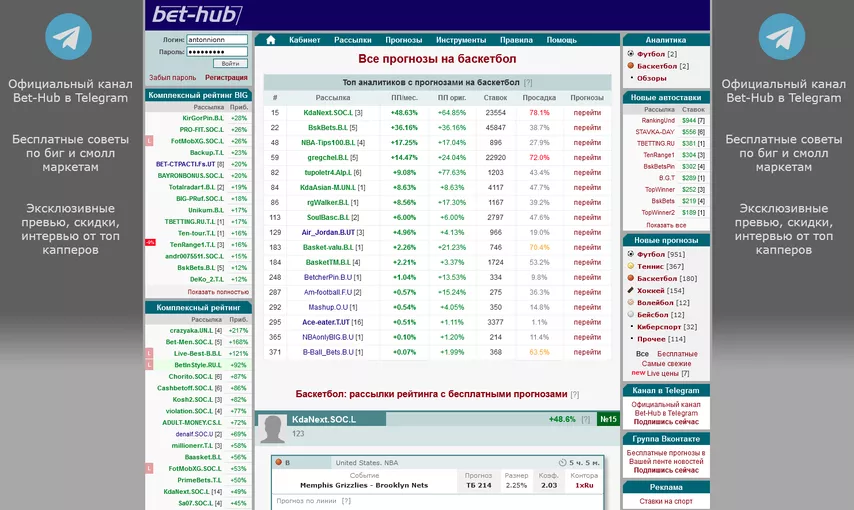Open Прочее forecasts link
The height and width of the screenshot is (510, 854).
click(651, 339)
